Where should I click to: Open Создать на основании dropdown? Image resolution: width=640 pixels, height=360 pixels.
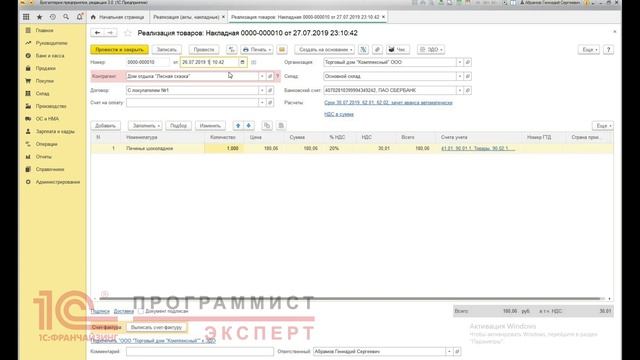[324, 49]
